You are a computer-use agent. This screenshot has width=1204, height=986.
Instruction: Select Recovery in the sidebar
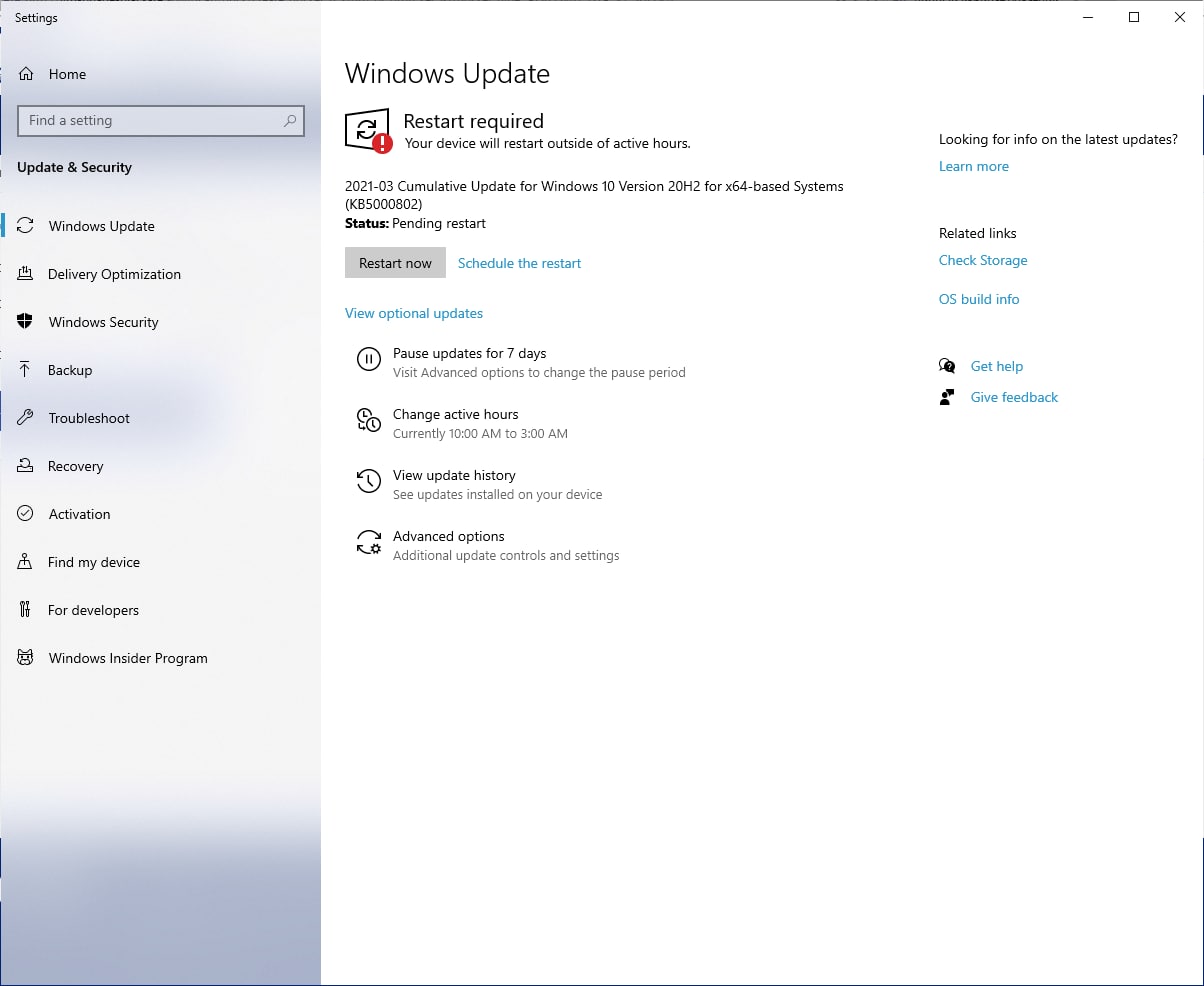click(x=75, y=466)
